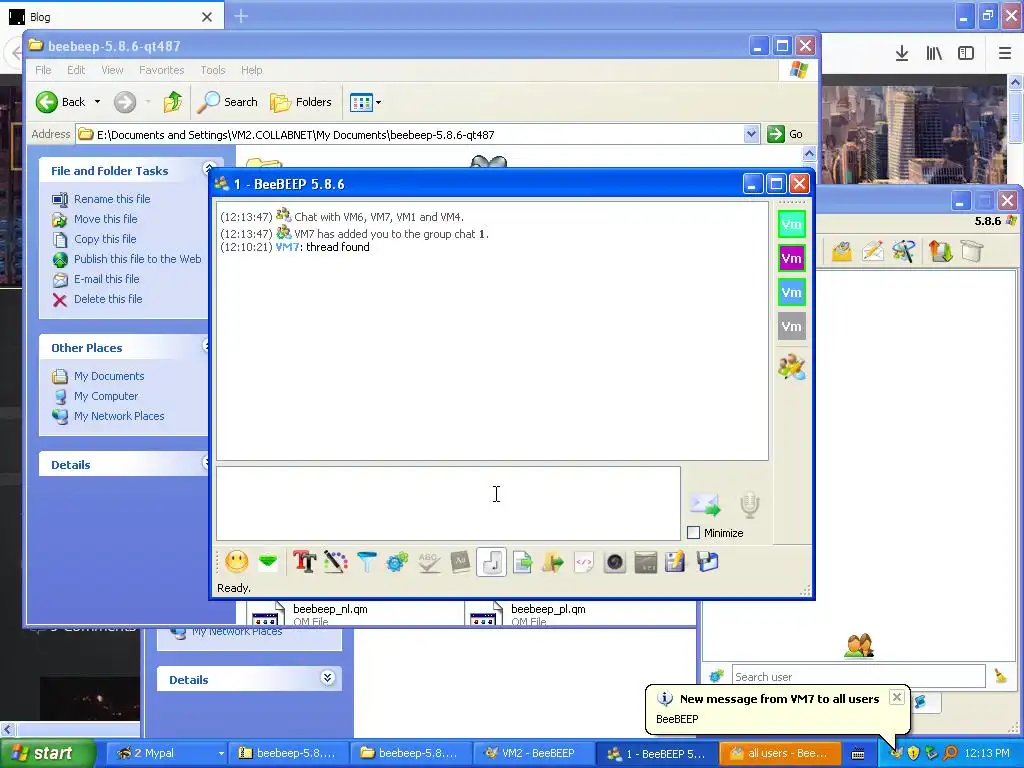
Task: Open the Tools menu in Explorer
Action: [x=213, y=70]
